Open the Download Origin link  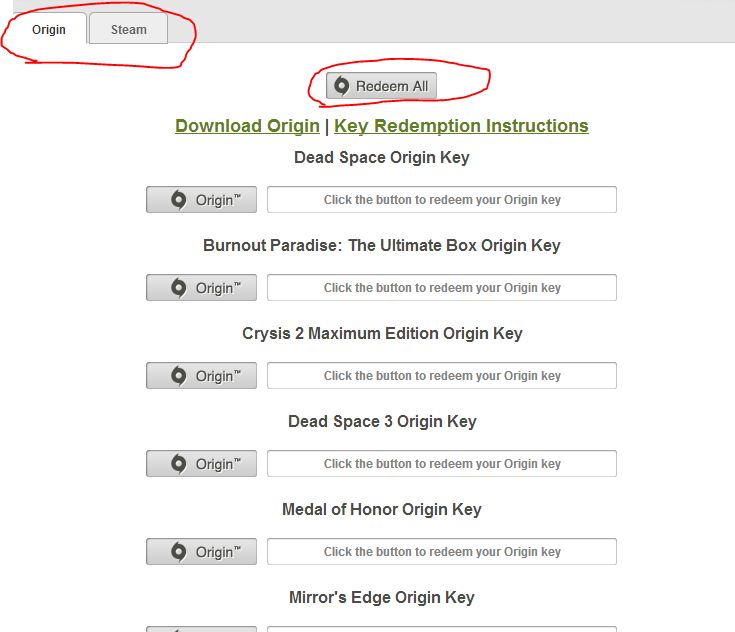(x=247, y=126)
